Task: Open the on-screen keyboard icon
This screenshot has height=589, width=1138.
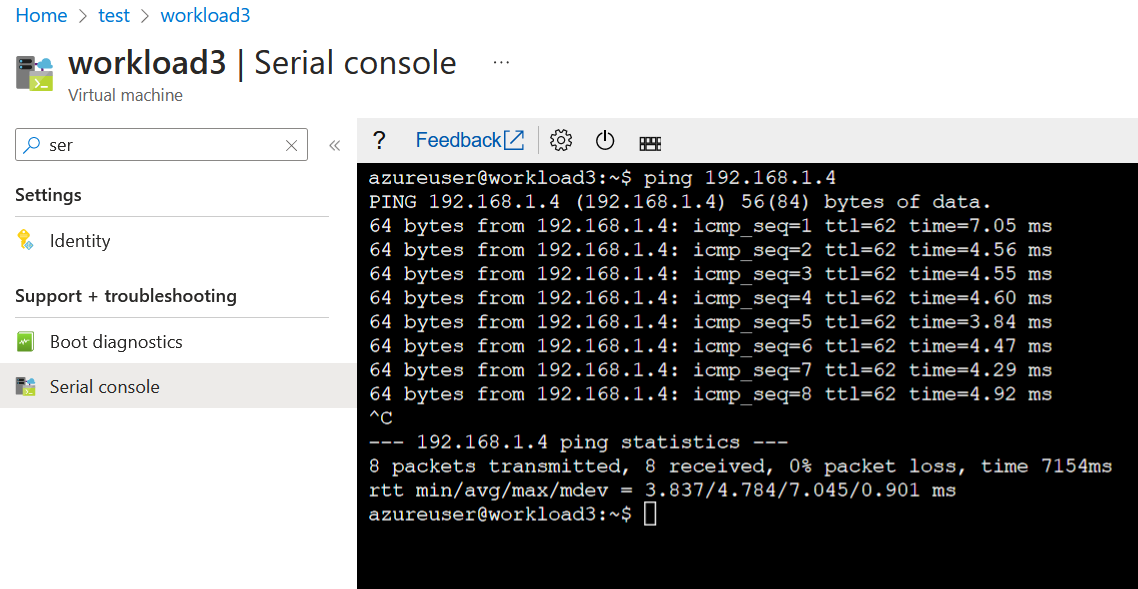Action: (650, 141)
